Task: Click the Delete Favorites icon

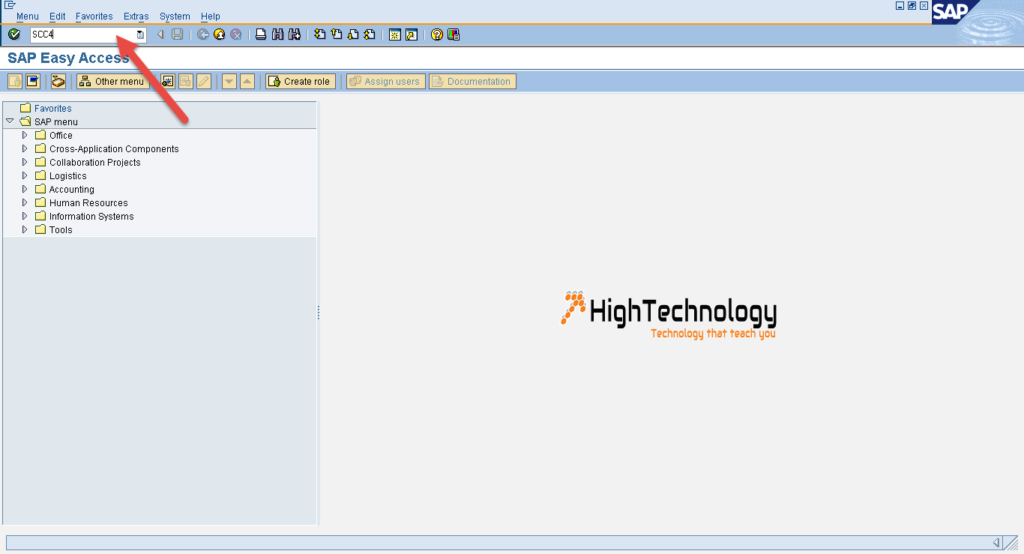Action: (x=186, y=81)
